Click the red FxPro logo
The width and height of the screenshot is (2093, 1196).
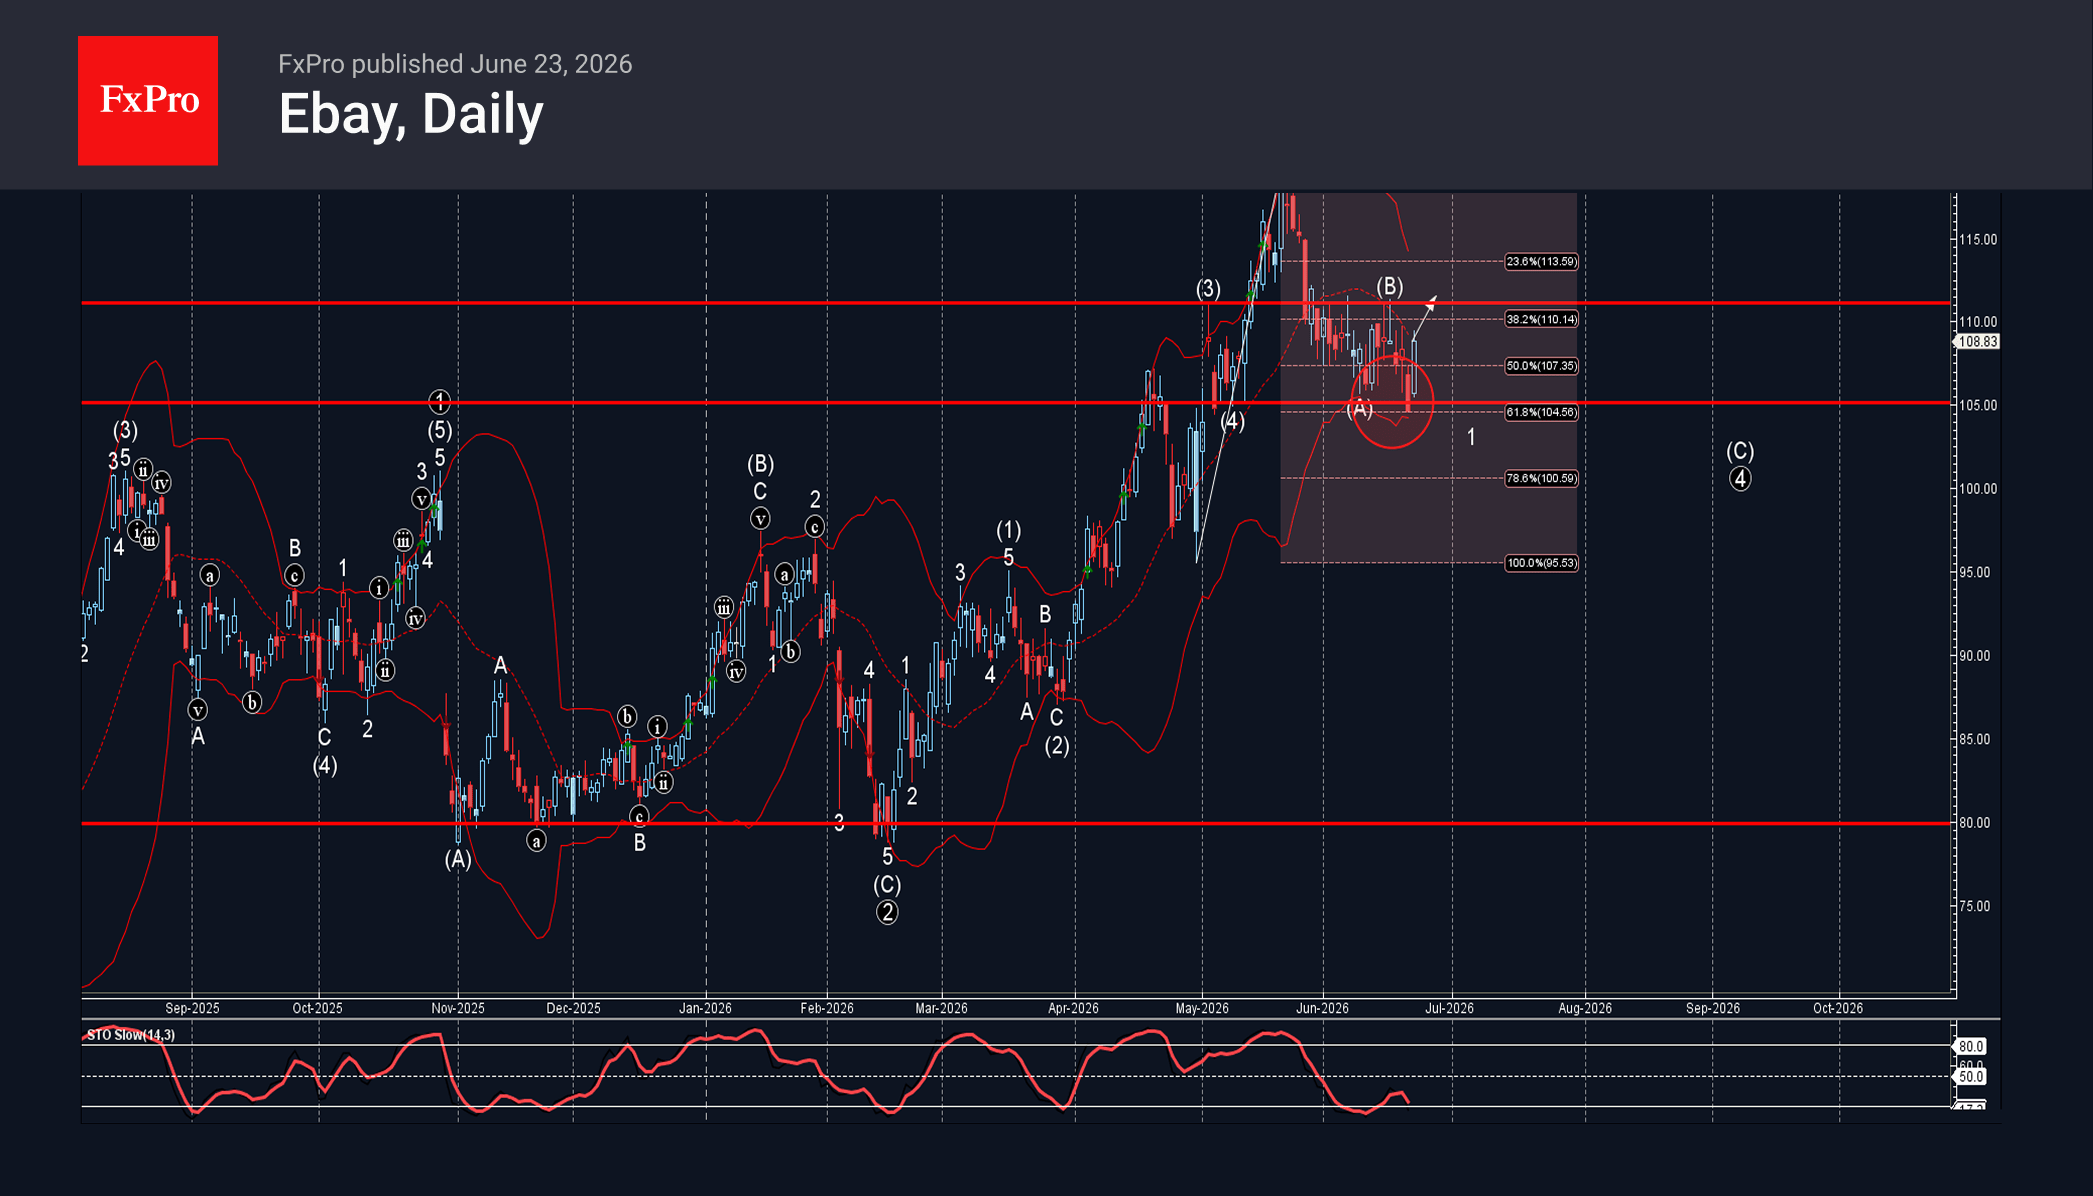(148, 100)
